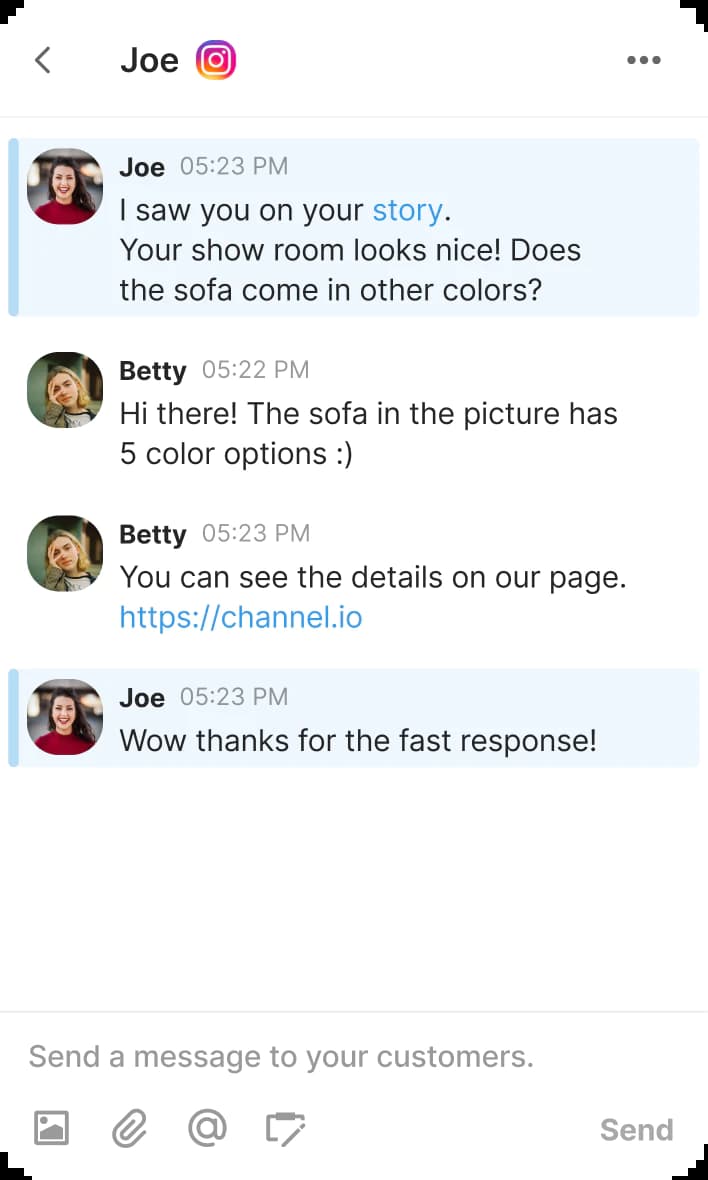This screenshot has height=1180, width=708.
Task: Click Betty's avatar beside the 05:22 PM message
Action: tap(64, 390)
